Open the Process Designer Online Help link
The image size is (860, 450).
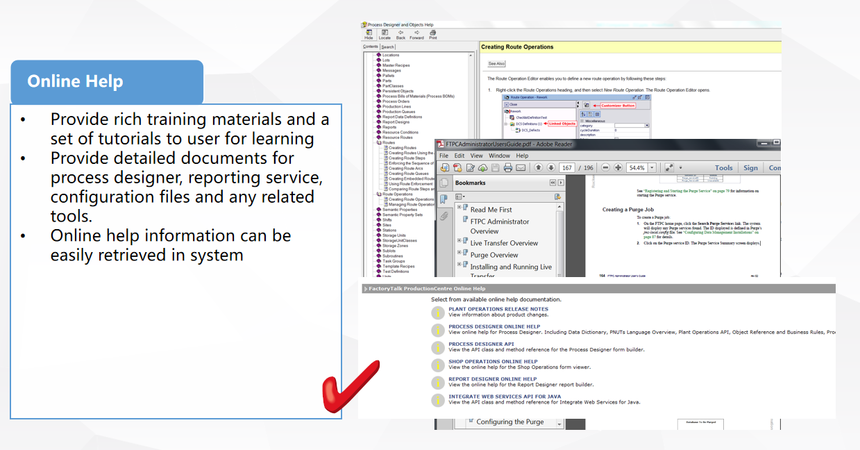tap(494, 327)
